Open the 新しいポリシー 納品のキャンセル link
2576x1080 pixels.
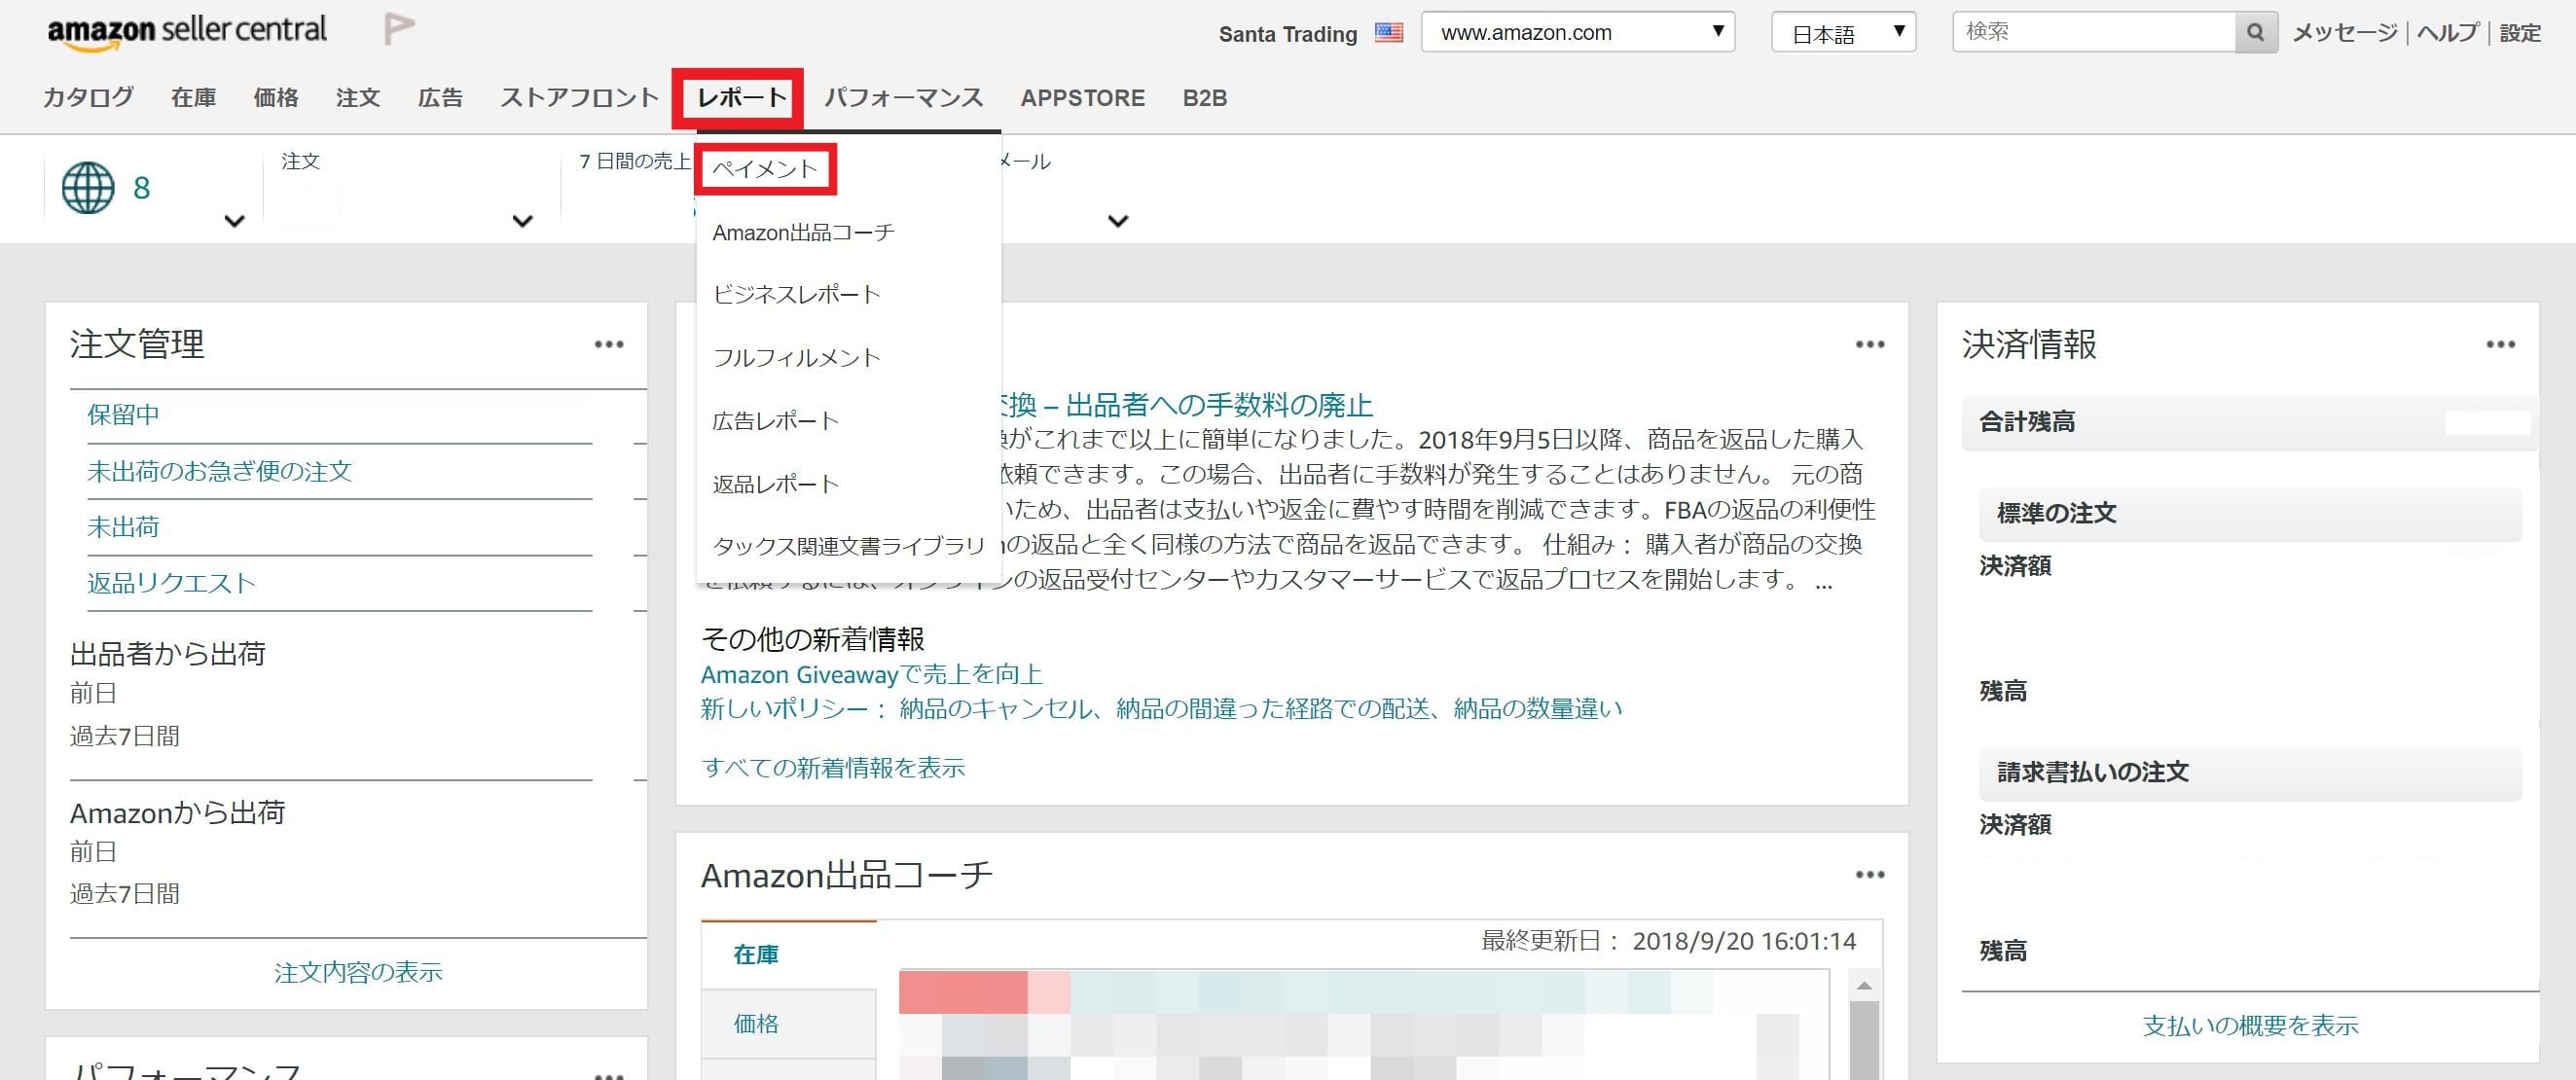[1161, 708]
